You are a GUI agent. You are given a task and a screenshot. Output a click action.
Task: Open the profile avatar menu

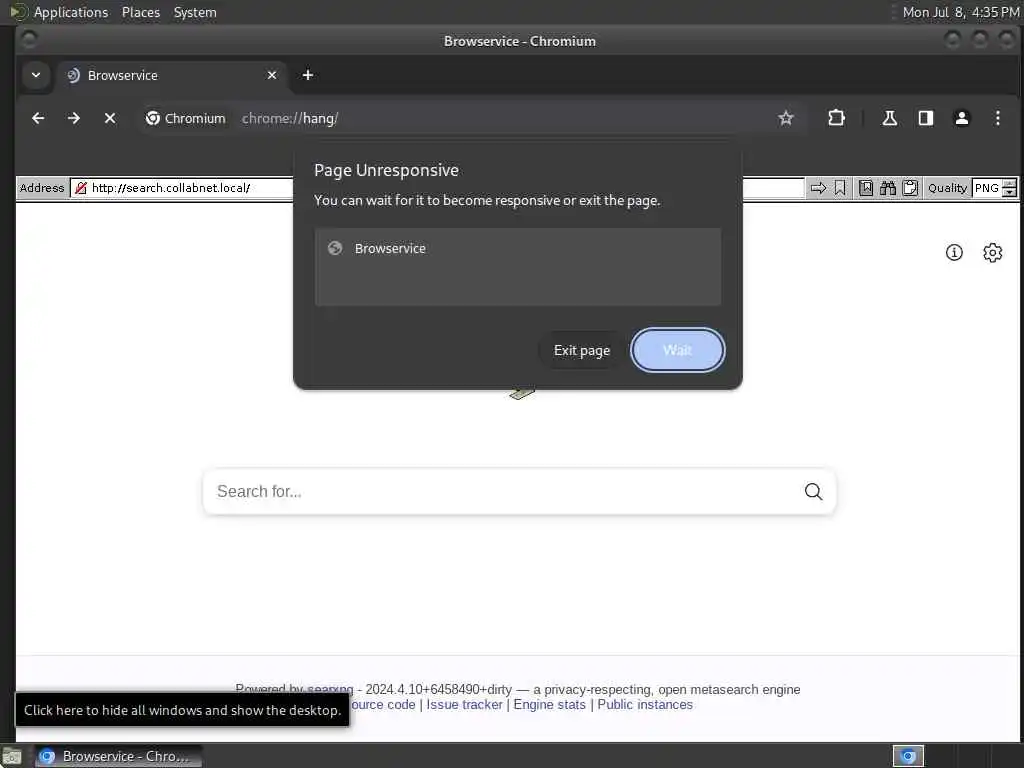(961, 118)
